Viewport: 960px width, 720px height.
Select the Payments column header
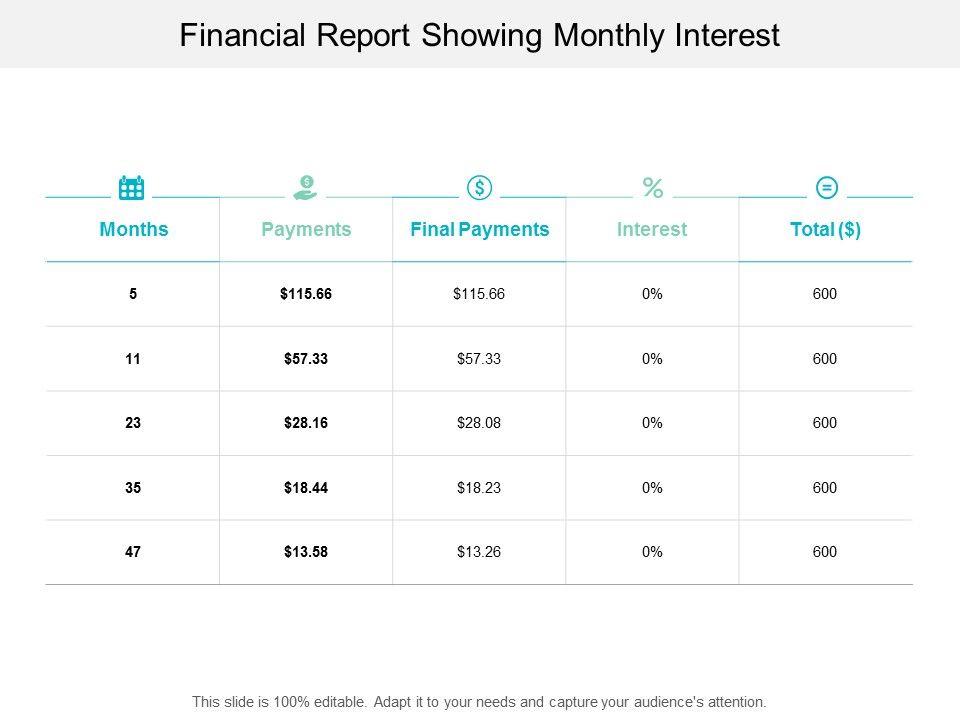[x=306, y=230]
